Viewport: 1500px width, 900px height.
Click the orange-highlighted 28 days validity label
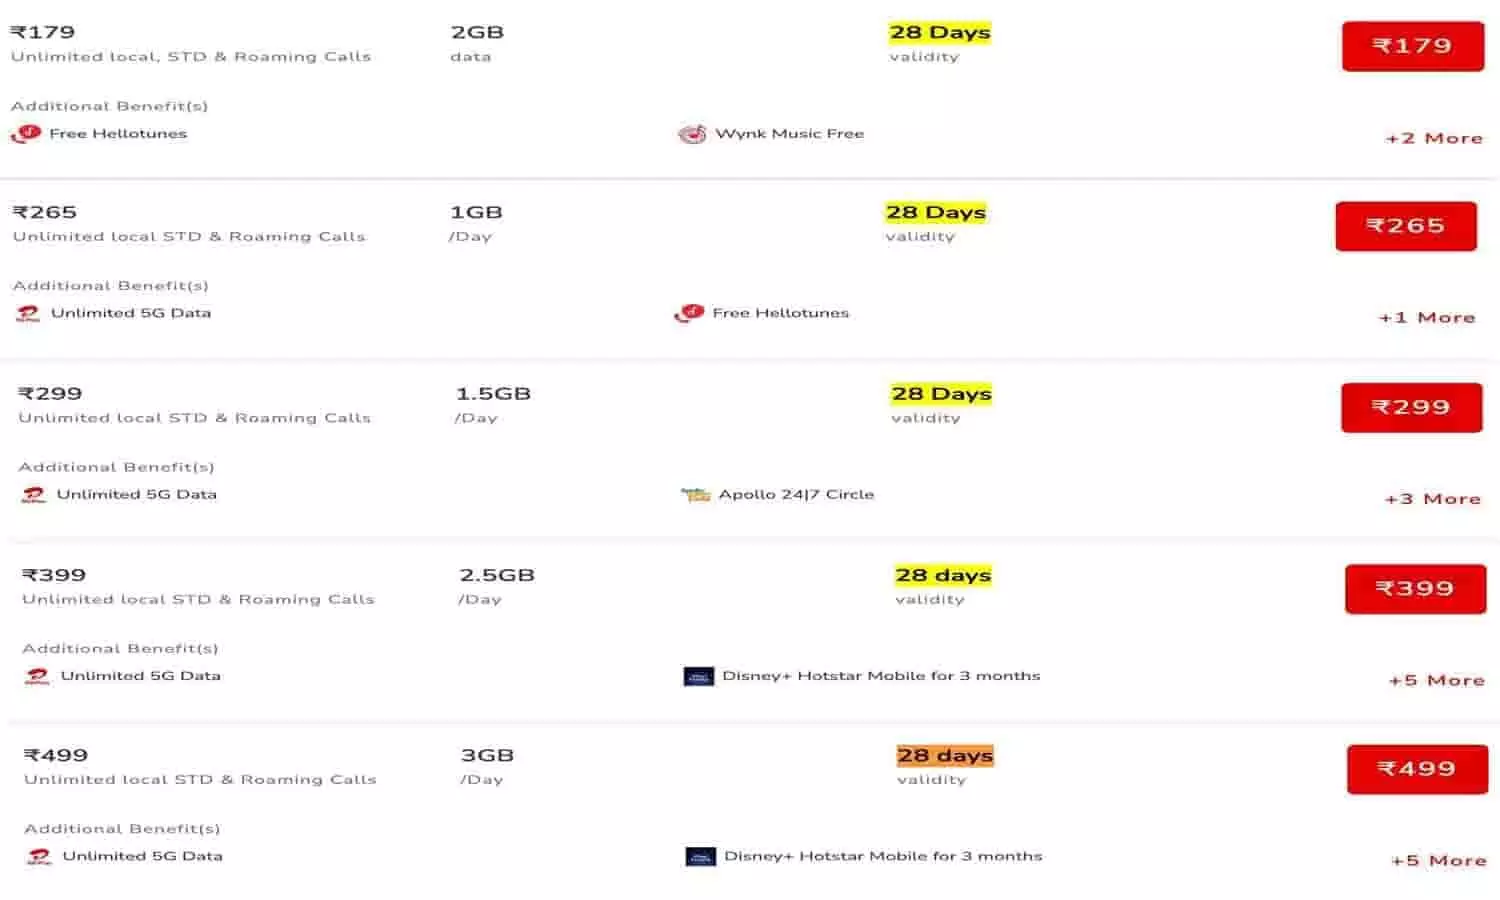pyautogui.click(x=945, y=756)
